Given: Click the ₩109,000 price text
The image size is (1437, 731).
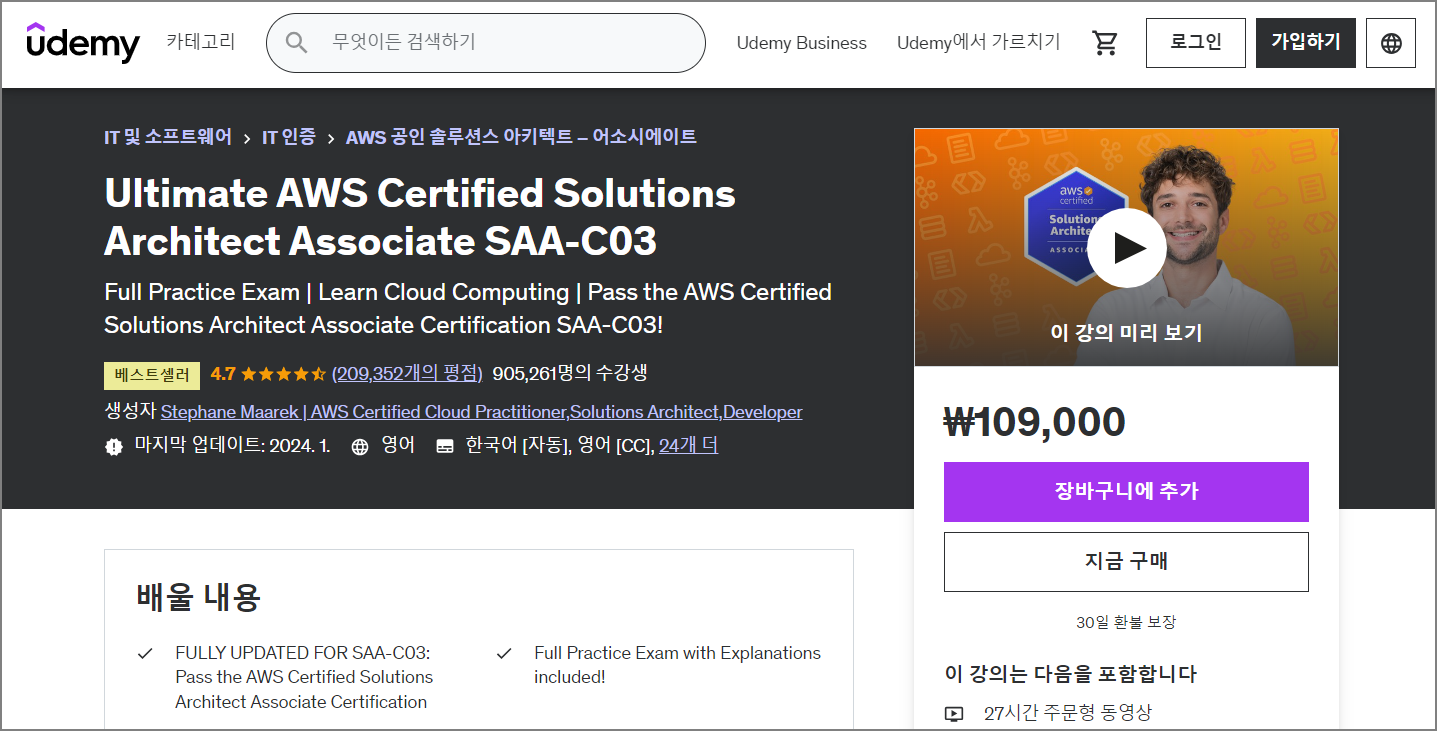Looking at the screenshot, I should (x=1034, y=422).
